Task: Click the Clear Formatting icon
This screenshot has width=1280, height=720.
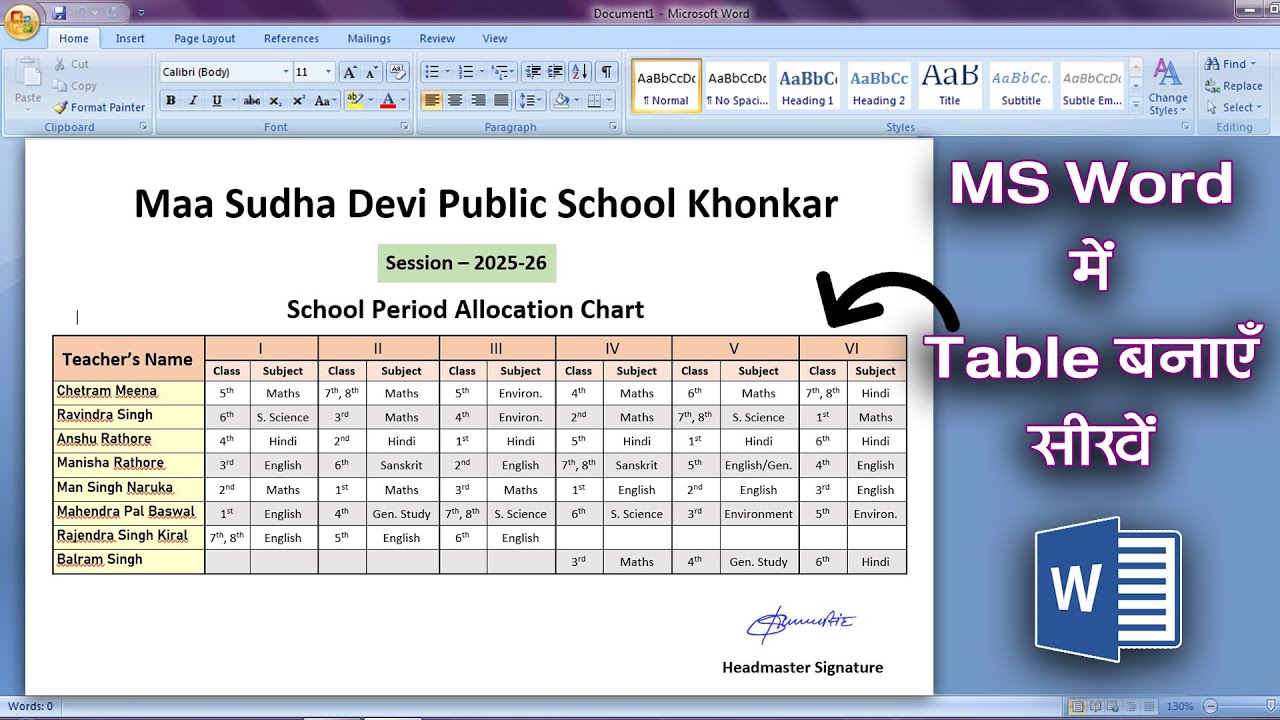Action: click(398, 72)
